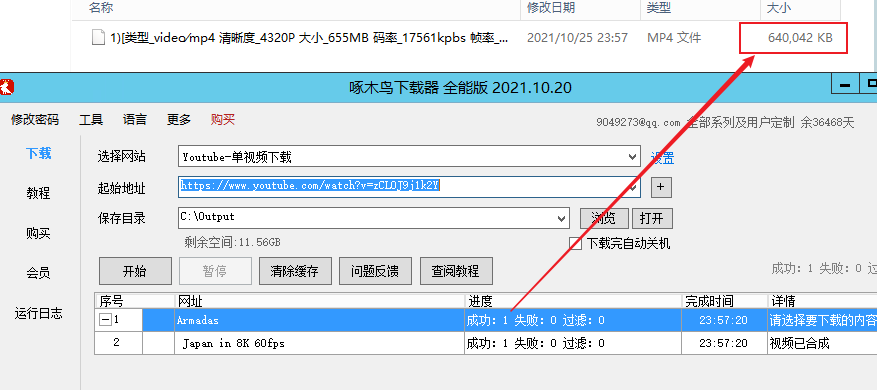Click 视频已合成 detail cell
This screenshot has height=390, width=877.
pyautogui.click(x=799, y=343)
